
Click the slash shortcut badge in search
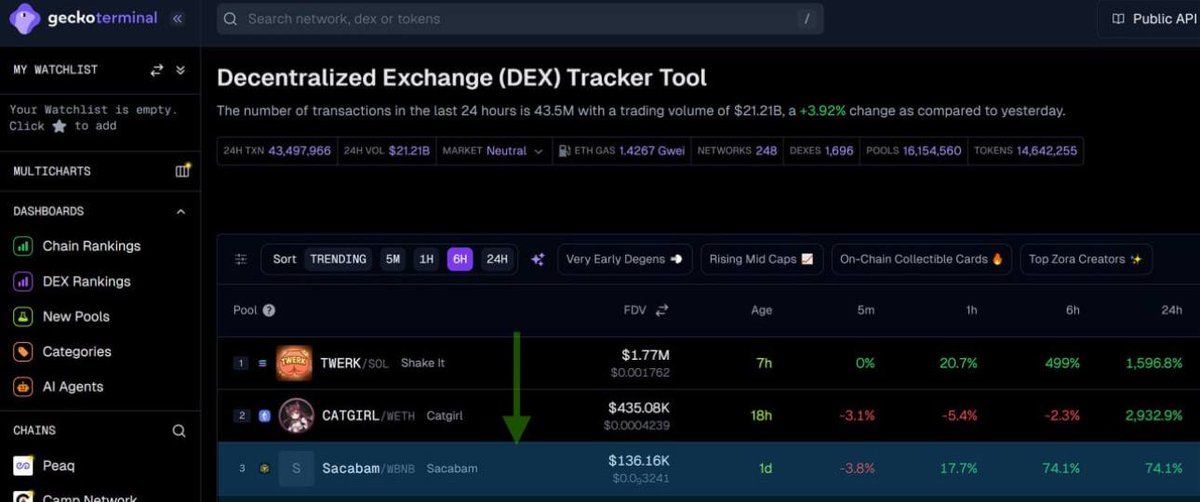pyautogui.click(x=806, y=19)
